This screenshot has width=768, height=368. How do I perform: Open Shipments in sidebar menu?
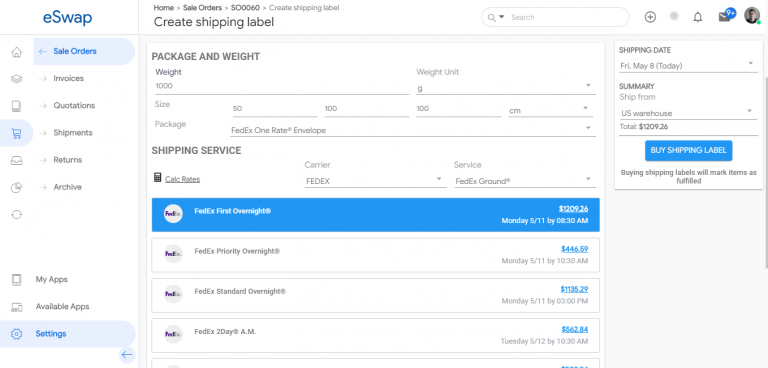tap(73, 133)
